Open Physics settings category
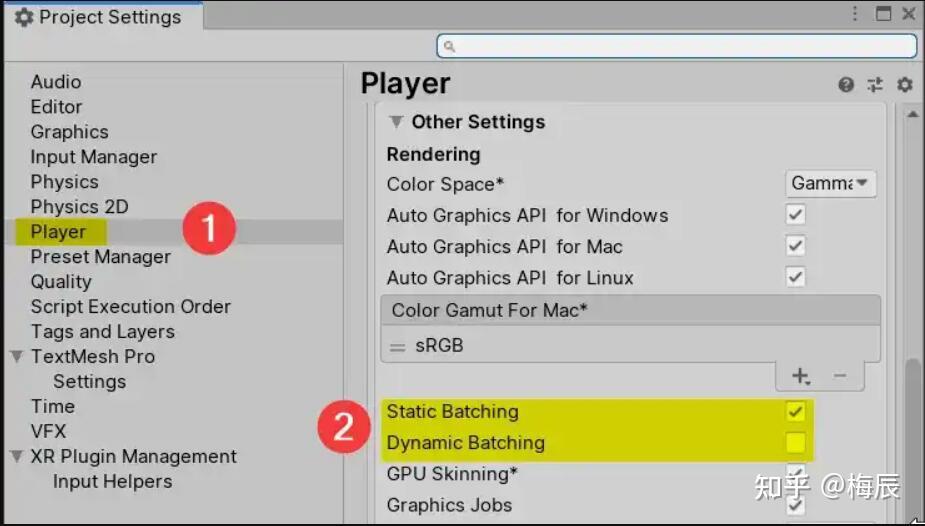 (x=64, y=182)
